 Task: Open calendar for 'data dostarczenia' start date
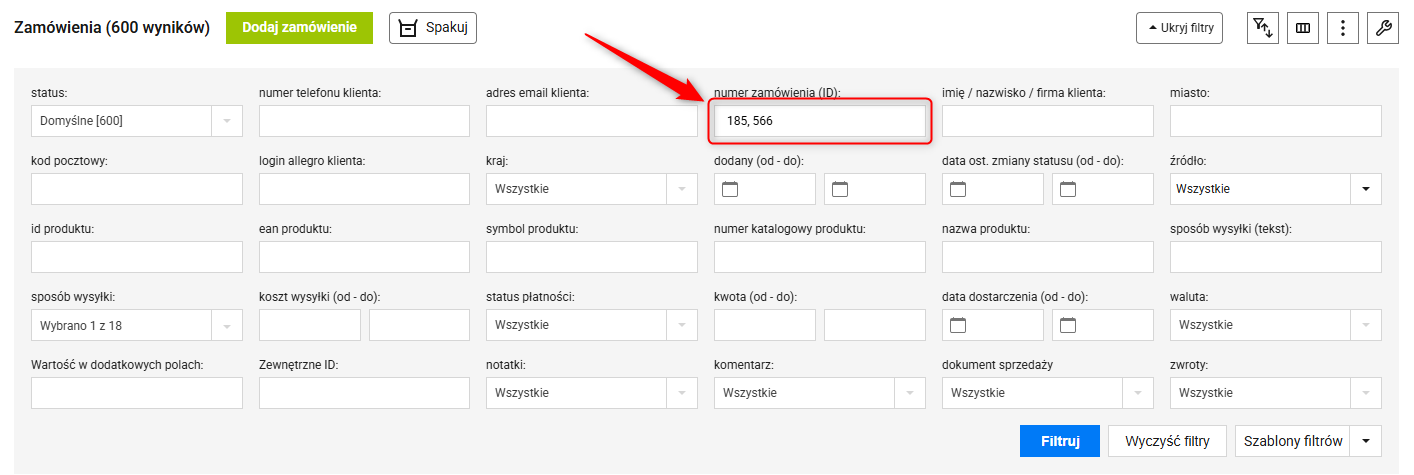coord(958,324)
